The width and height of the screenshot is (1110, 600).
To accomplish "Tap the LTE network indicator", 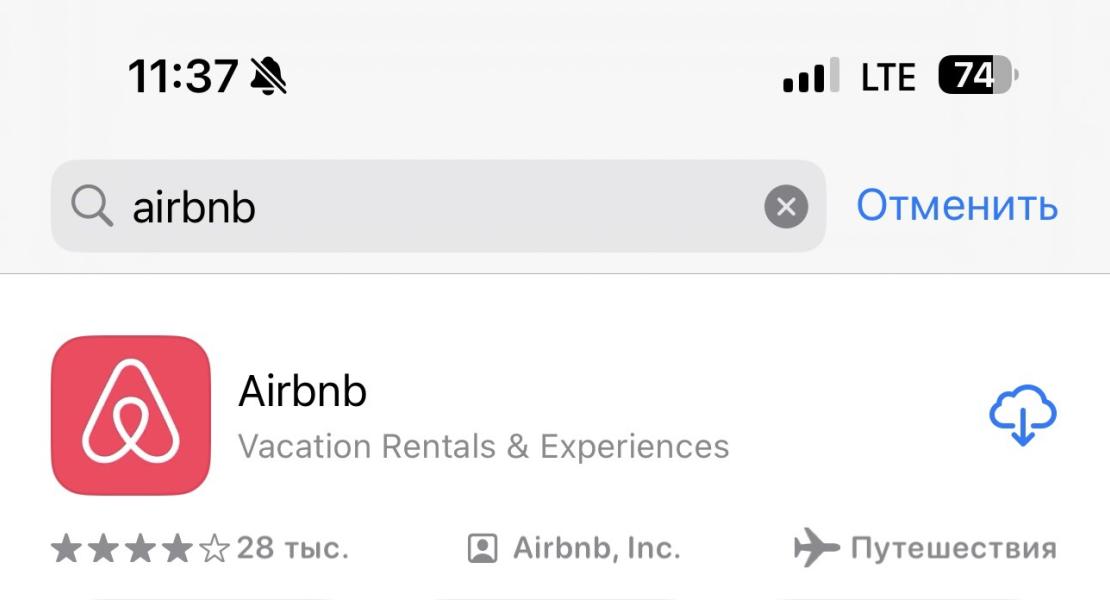I will (888, 76).
